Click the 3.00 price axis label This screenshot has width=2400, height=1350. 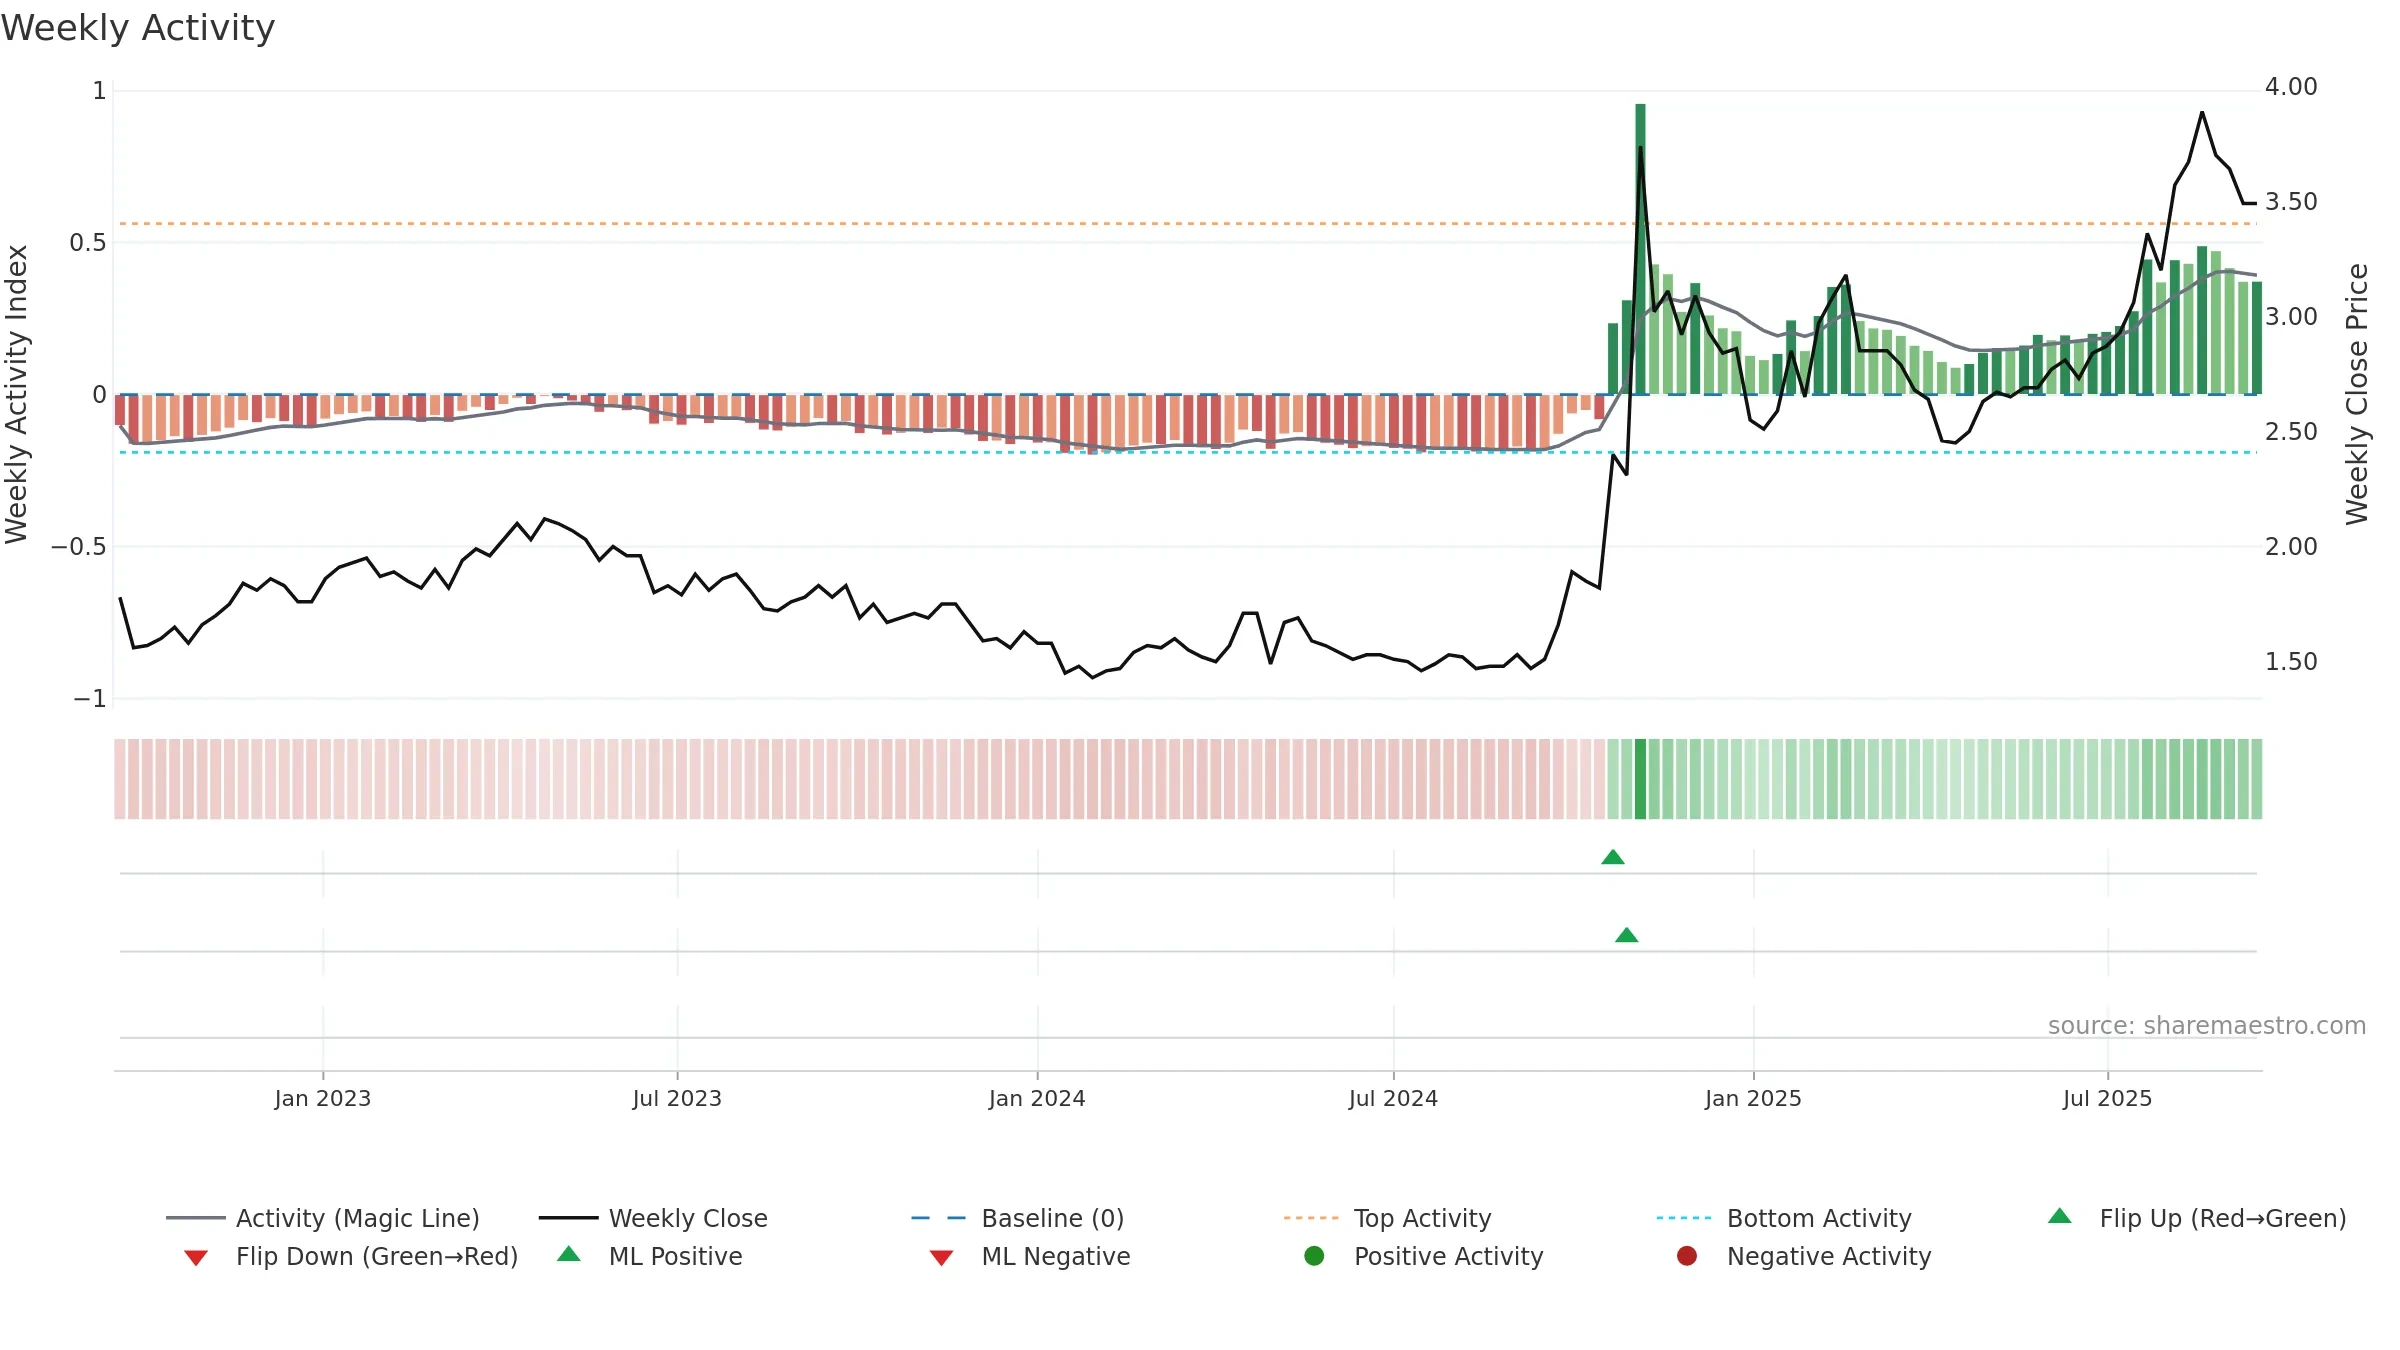(2291, 317)
